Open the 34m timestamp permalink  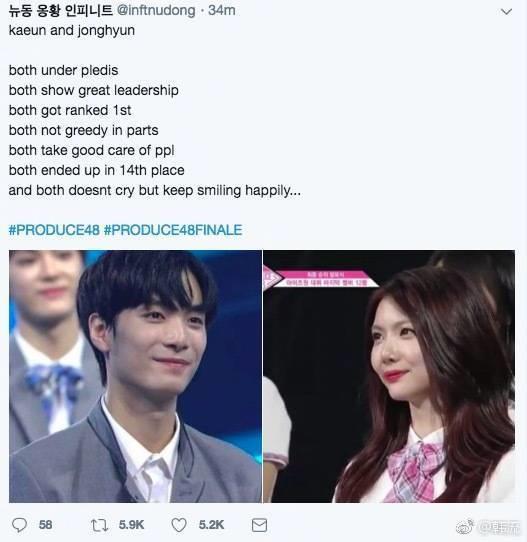click(x=222, y=10)
